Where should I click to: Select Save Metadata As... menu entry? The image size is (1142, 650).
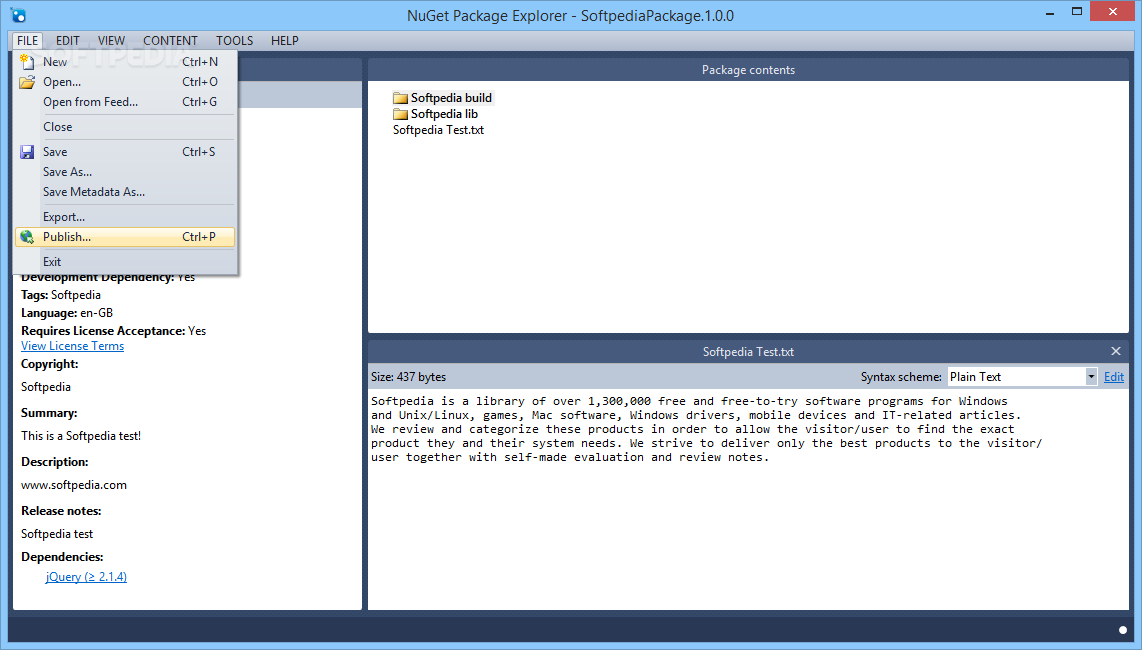coord(125,192)
